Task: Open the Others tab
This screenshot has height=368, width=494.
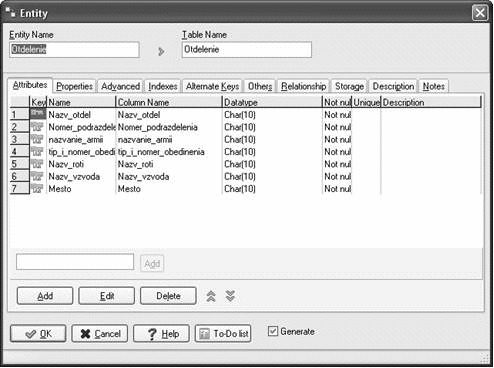Action: tap(260, 86)
